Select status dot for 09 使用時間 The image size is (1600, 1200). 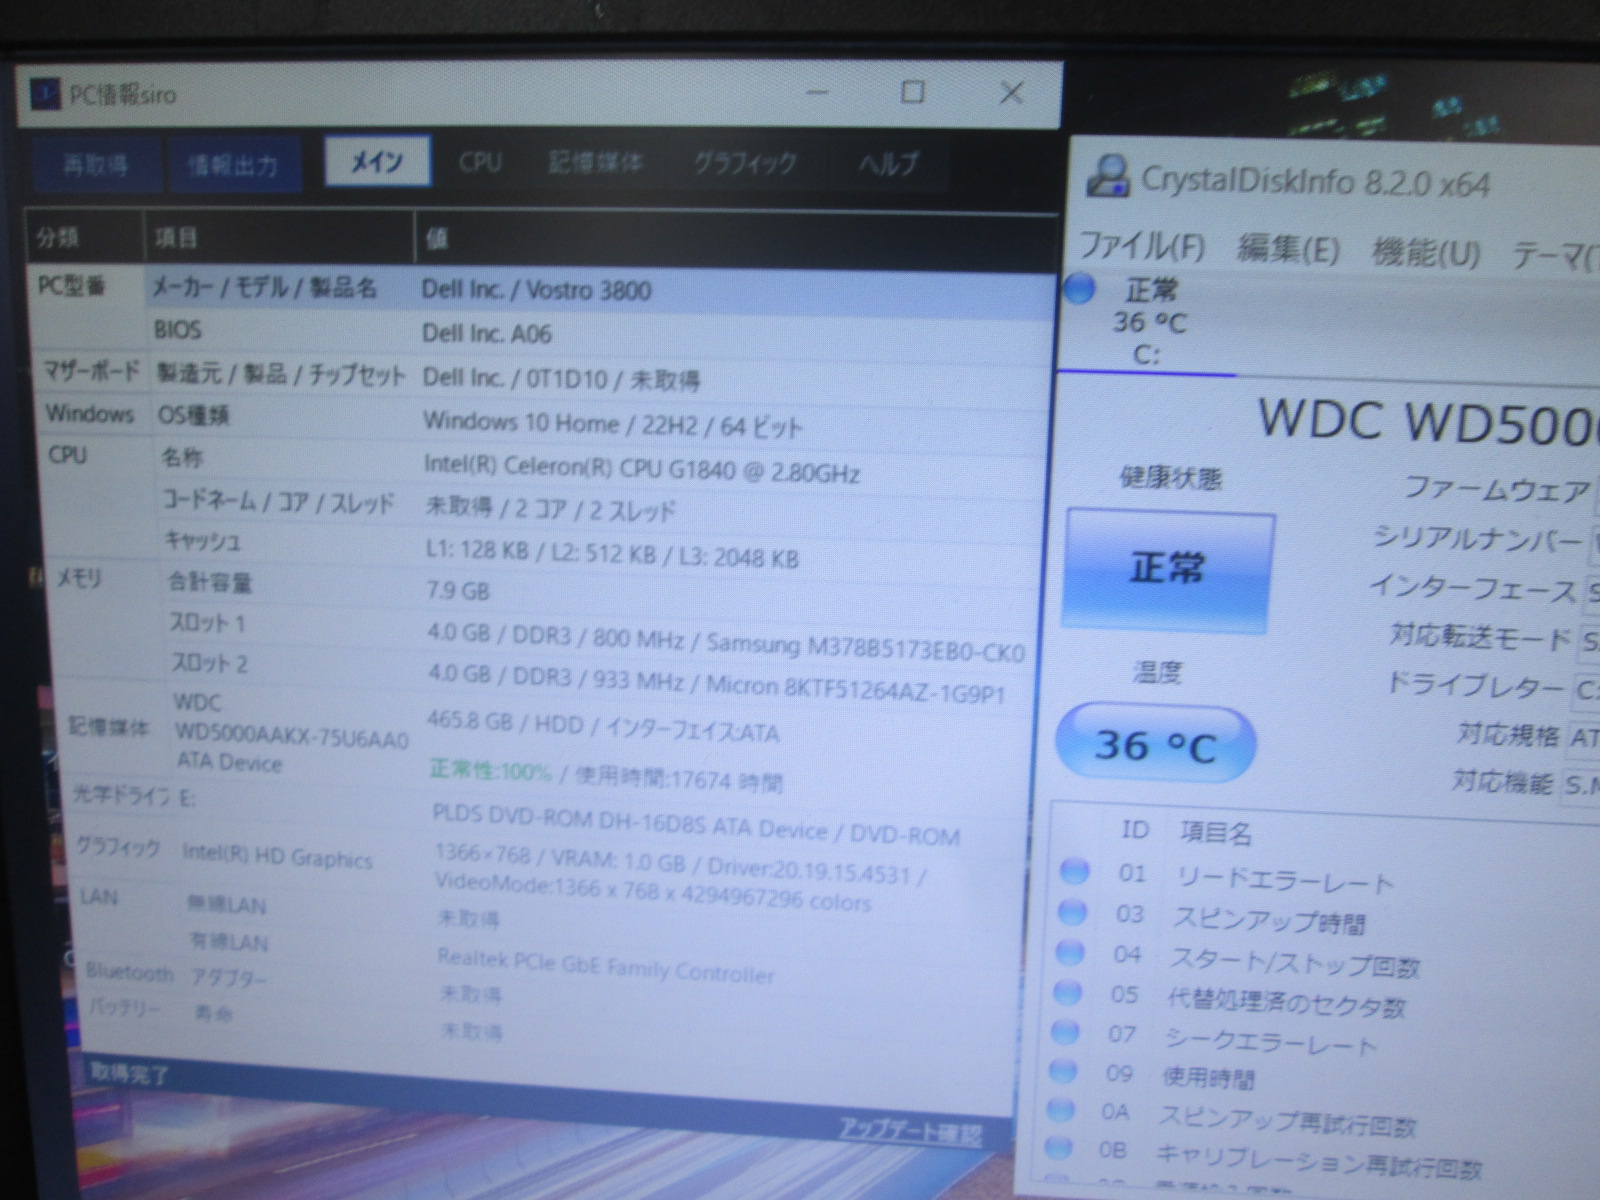(x=1063, y=1071)
